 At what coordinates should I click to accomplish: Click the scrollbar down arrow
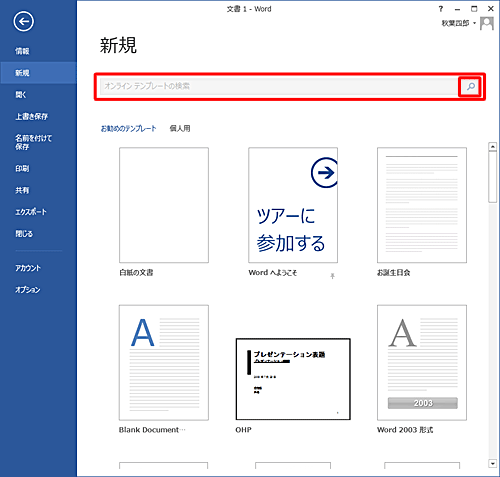(x=492, y=463)
